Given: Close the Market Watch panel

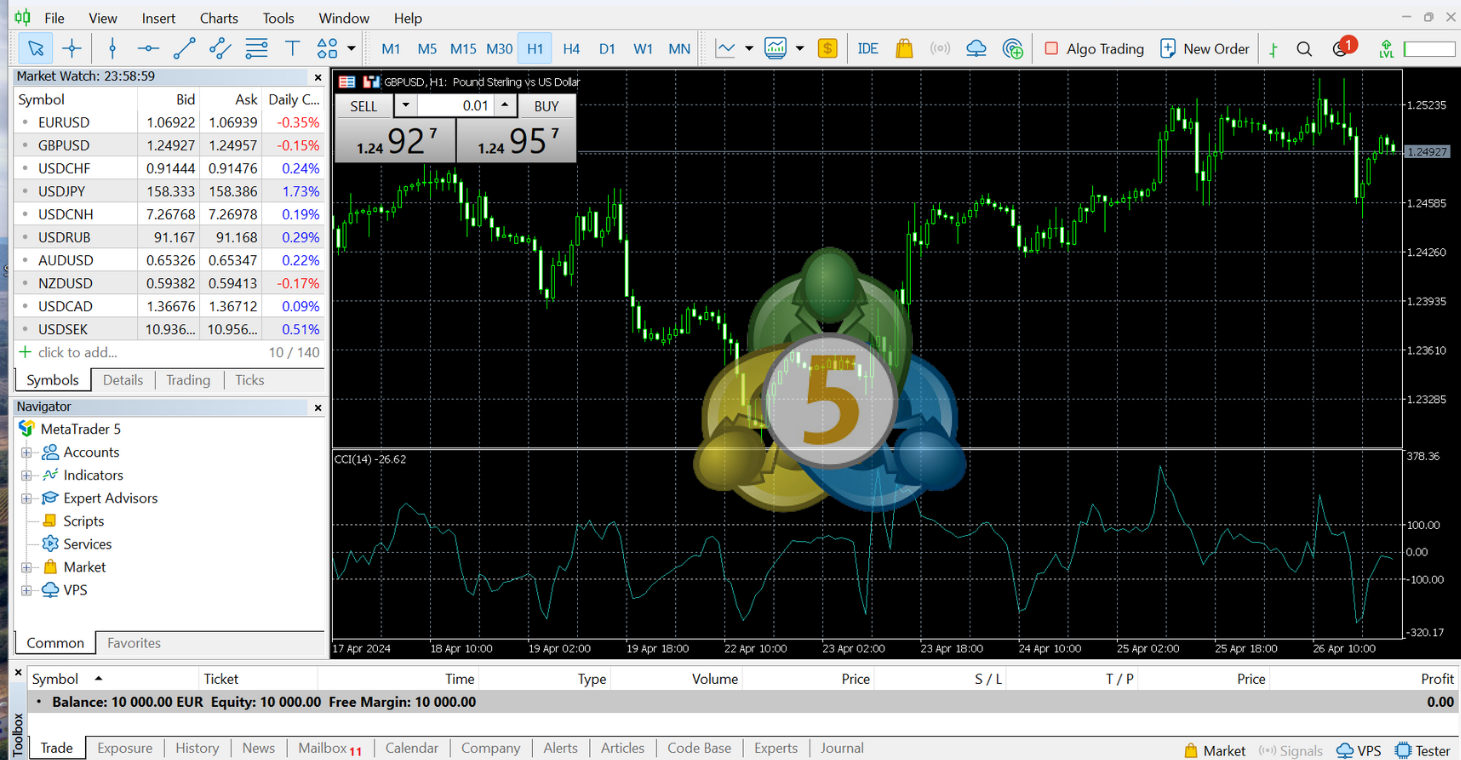Looking at the screenshot, I should (x=318, y=77).
